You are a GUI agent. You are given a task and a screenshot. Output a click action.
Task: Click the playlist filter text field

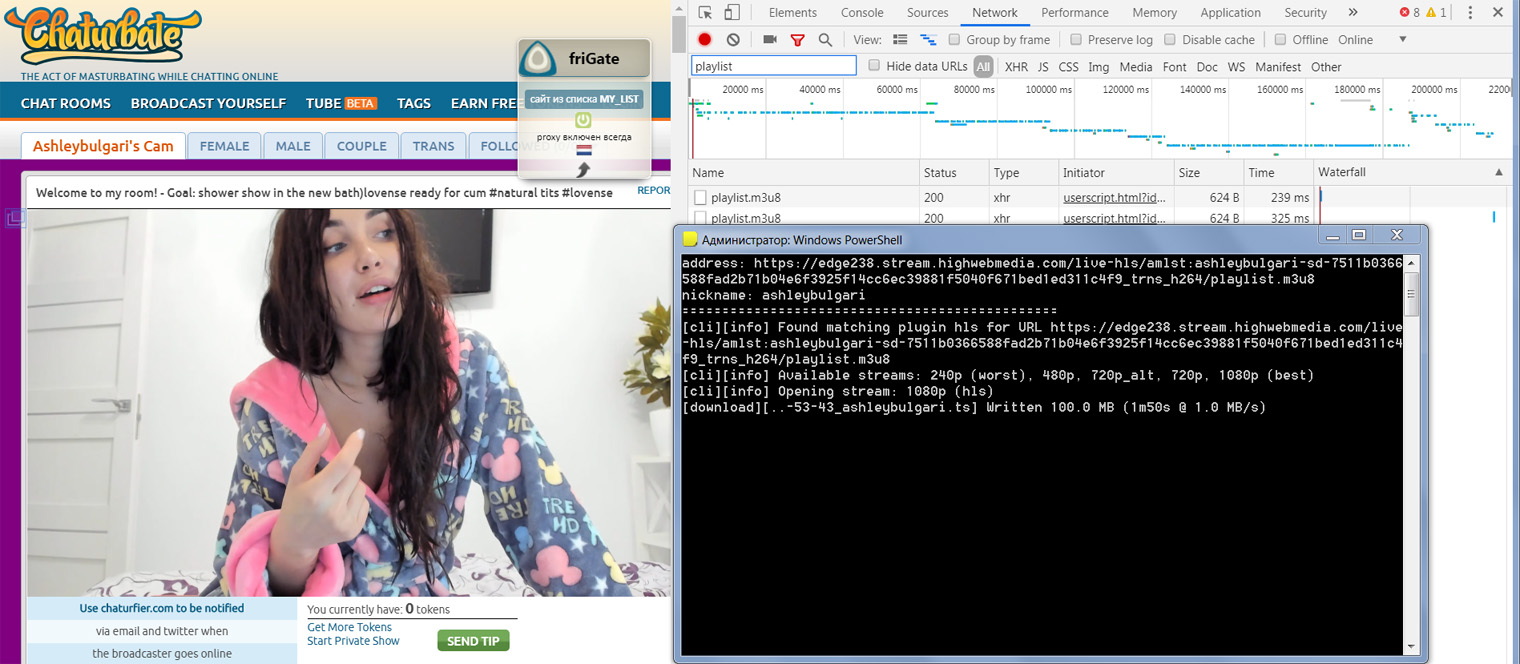[773, 66]
